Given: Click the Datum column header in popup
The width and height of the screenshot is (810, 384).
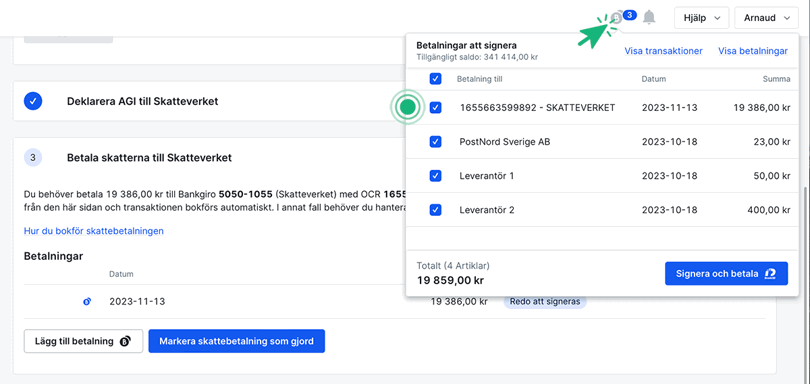Looking at the screenshot, I should (653, 79).
